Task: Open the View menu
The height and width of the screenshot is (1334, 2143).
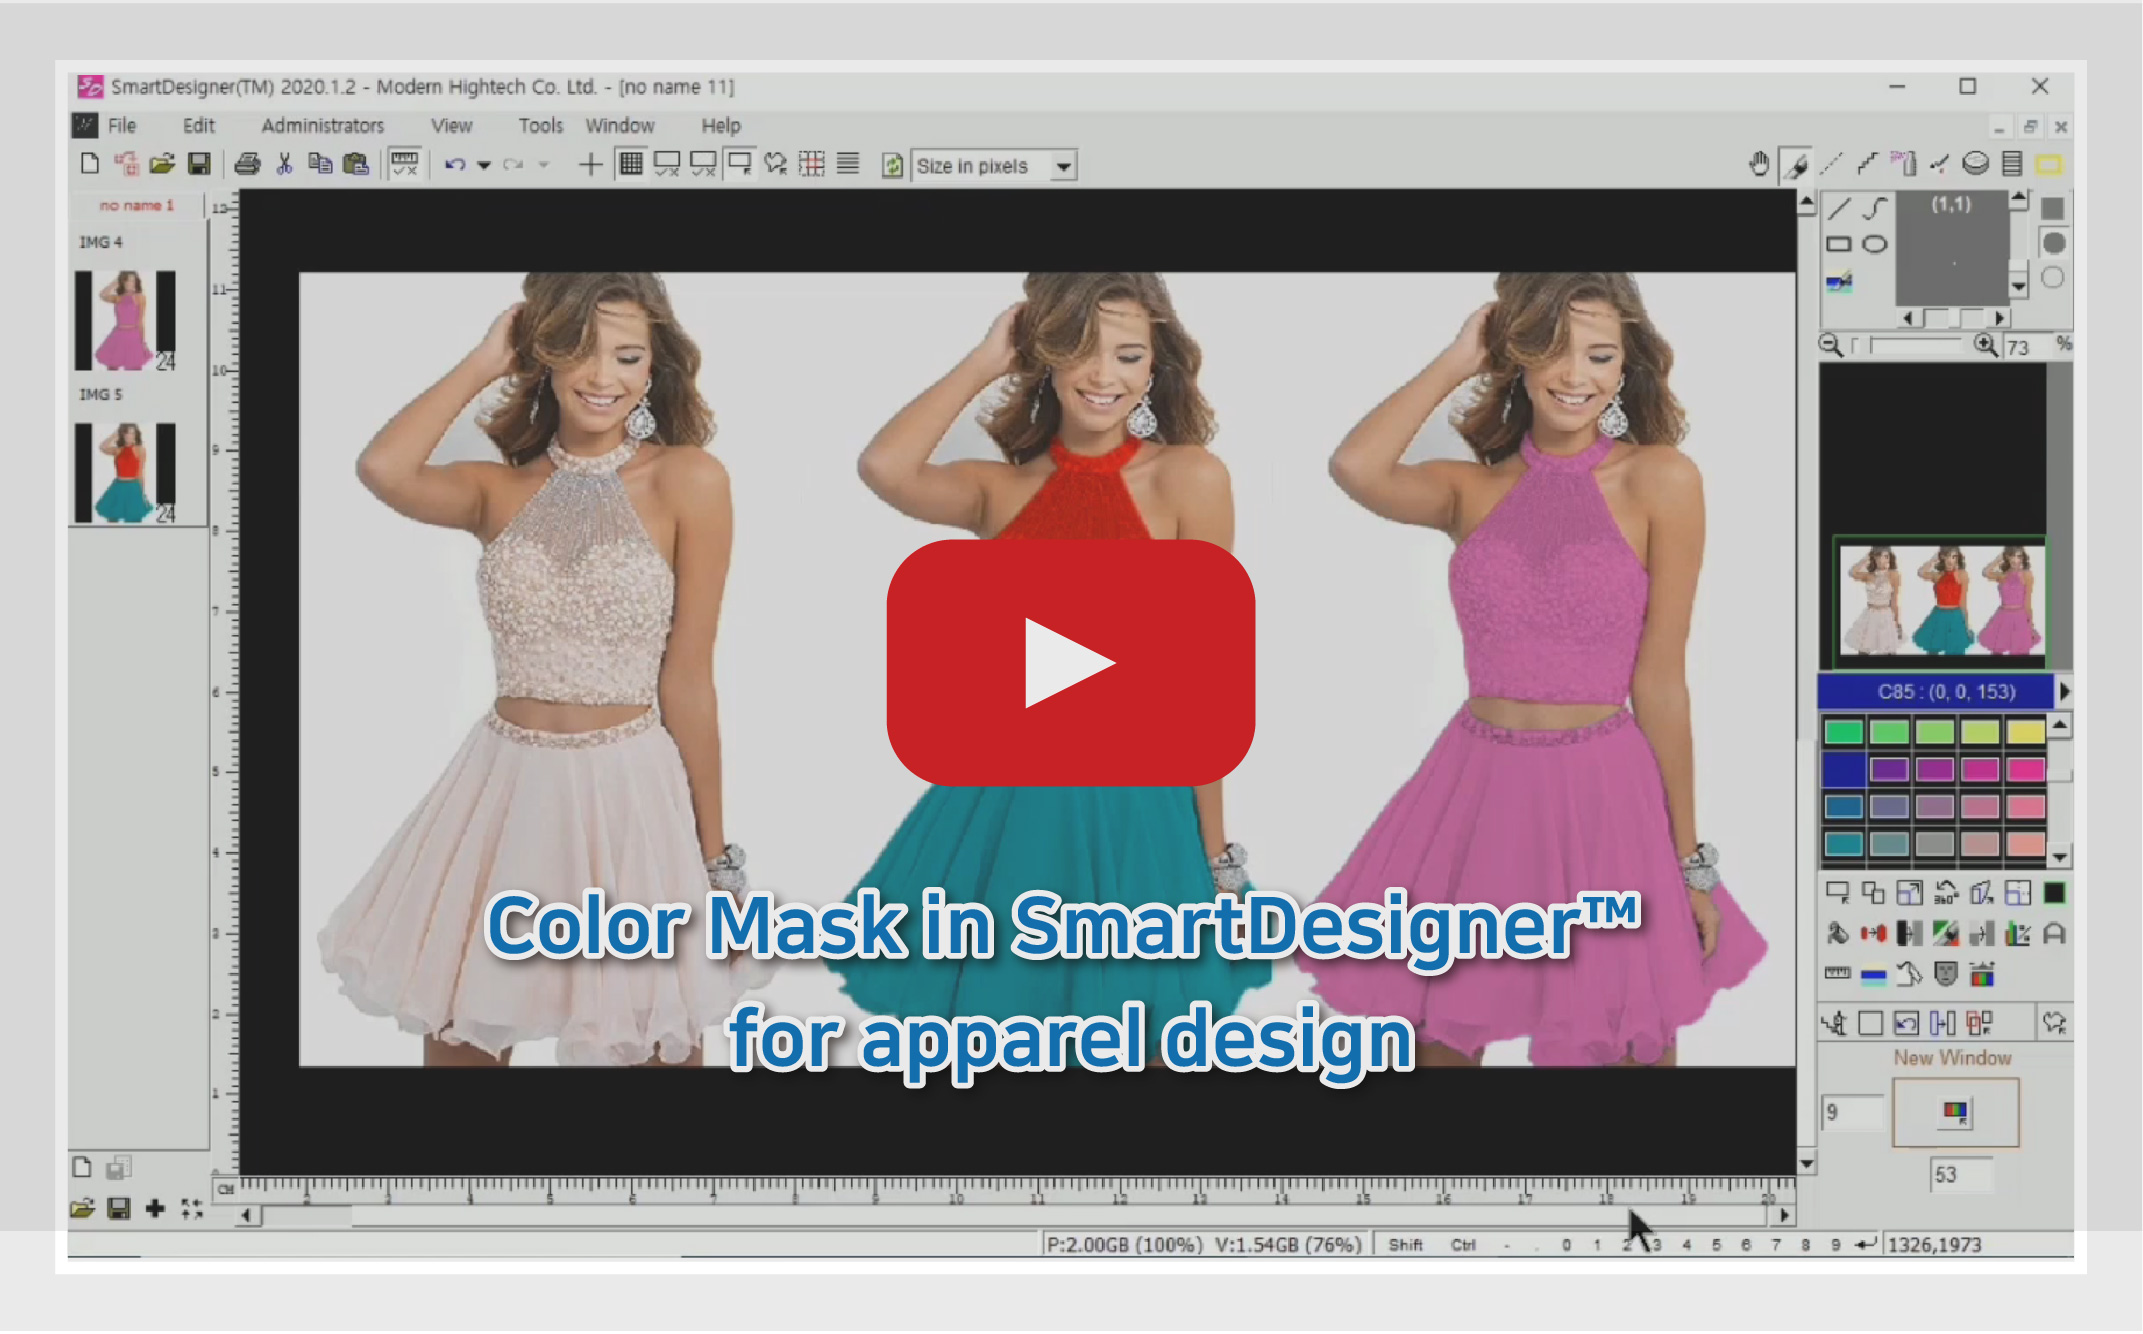Action: [x=451, y=126]
